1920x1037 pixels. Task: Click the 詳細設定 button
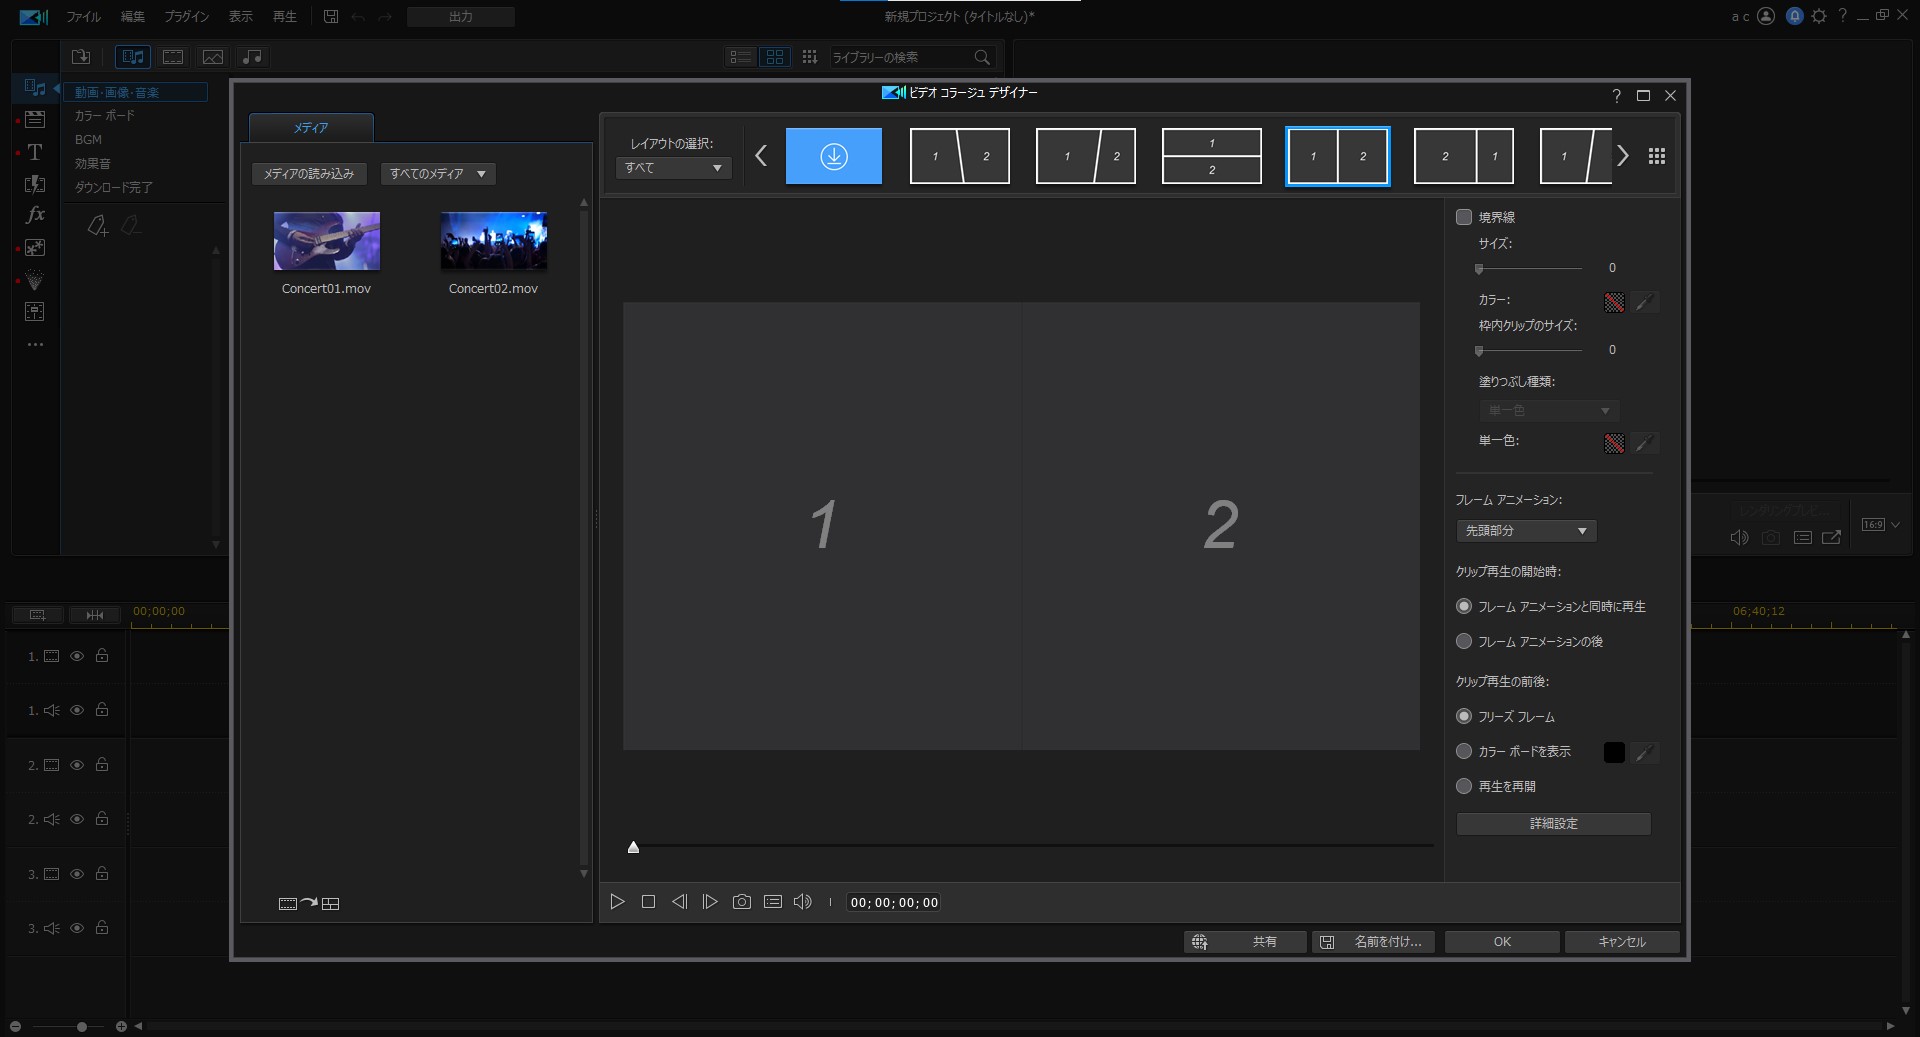(1553, 824)
